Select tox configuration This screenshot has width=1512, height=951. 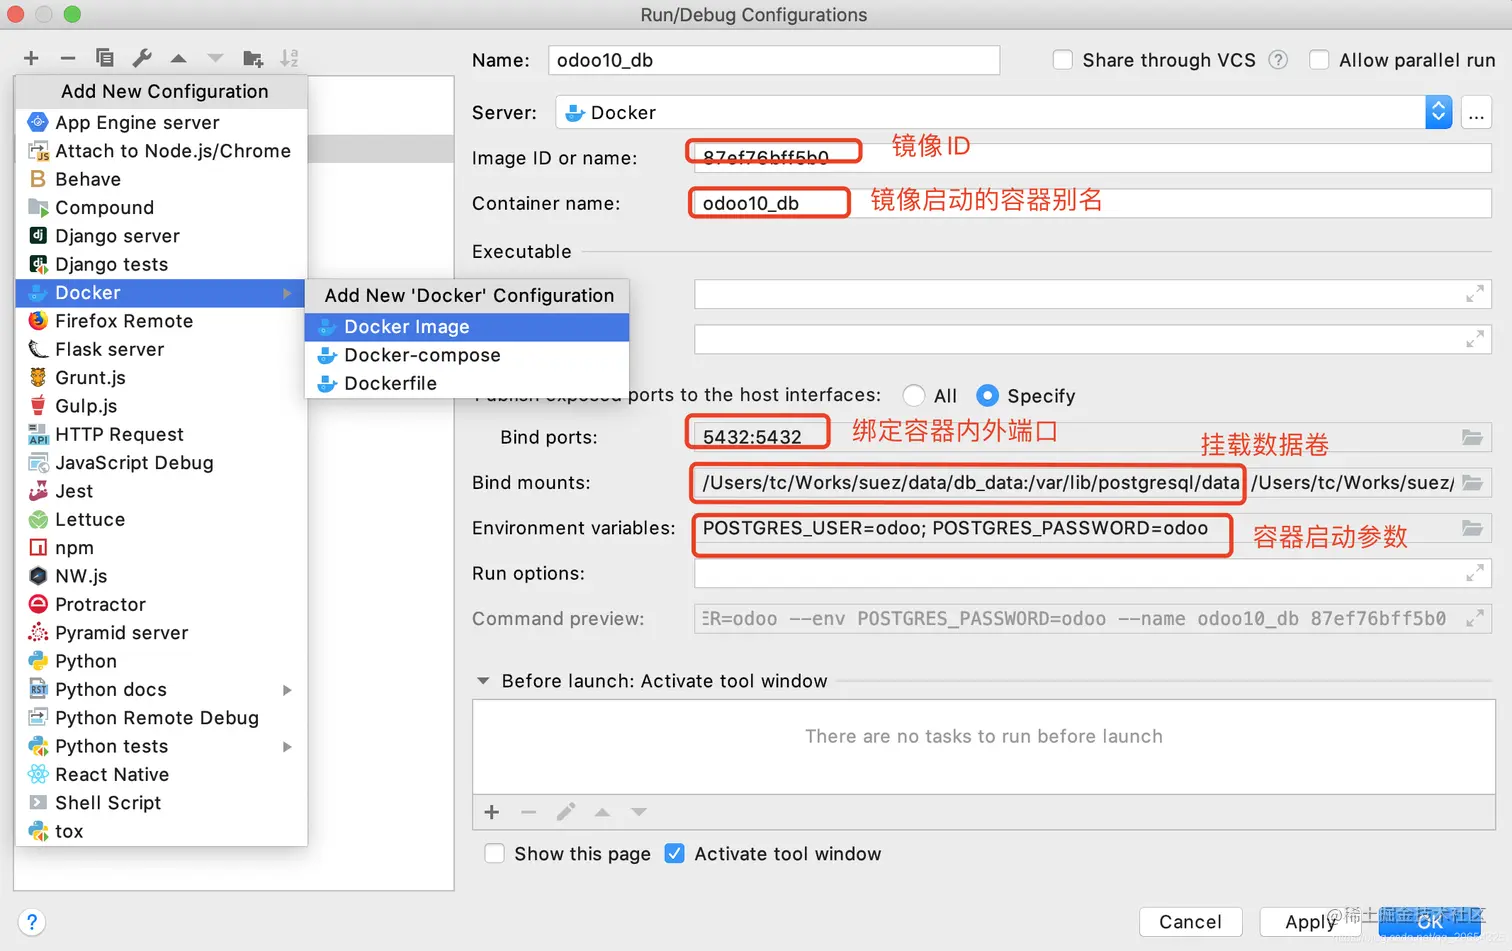[161, 832]
